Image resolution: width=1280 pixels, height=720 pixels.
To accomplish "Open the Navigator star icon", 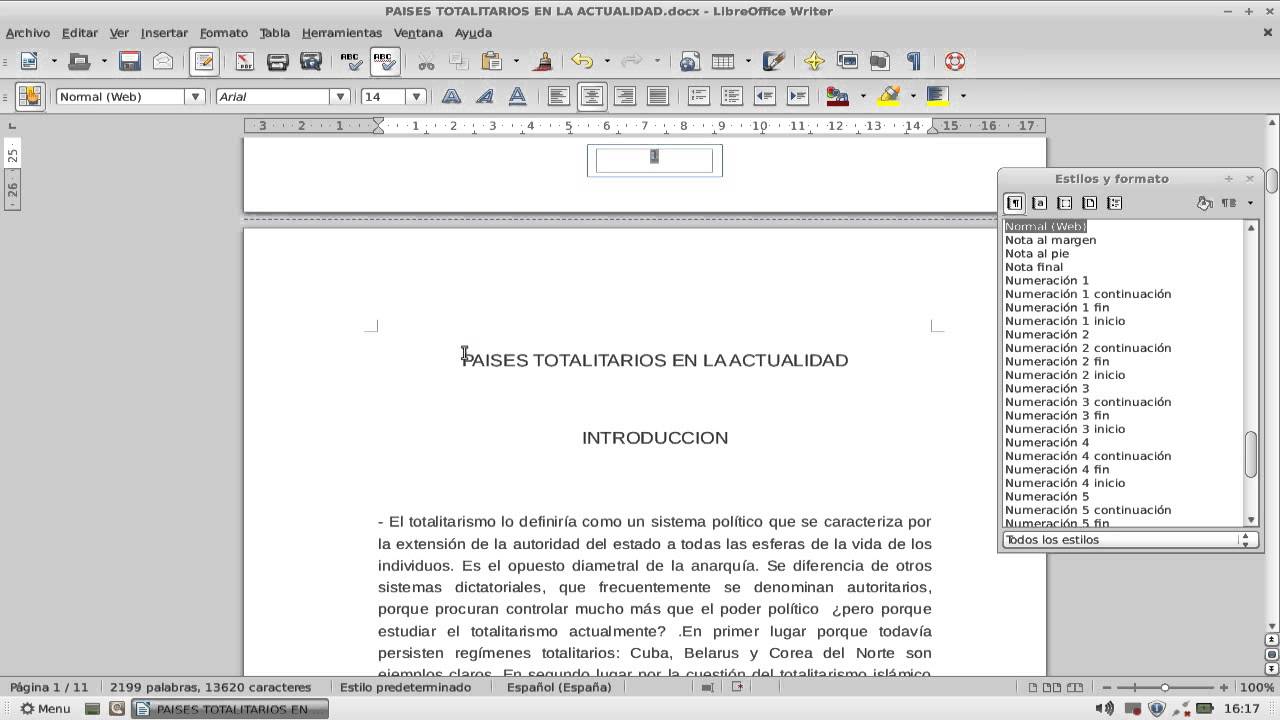I will click(x=814, y=61).
